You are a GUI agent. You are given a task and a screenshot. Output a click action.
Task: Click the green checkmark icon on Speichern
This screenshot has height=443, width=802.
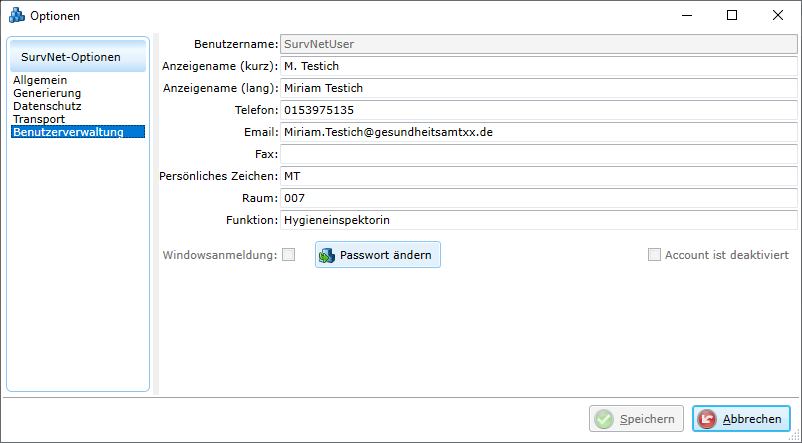point(604,420)
